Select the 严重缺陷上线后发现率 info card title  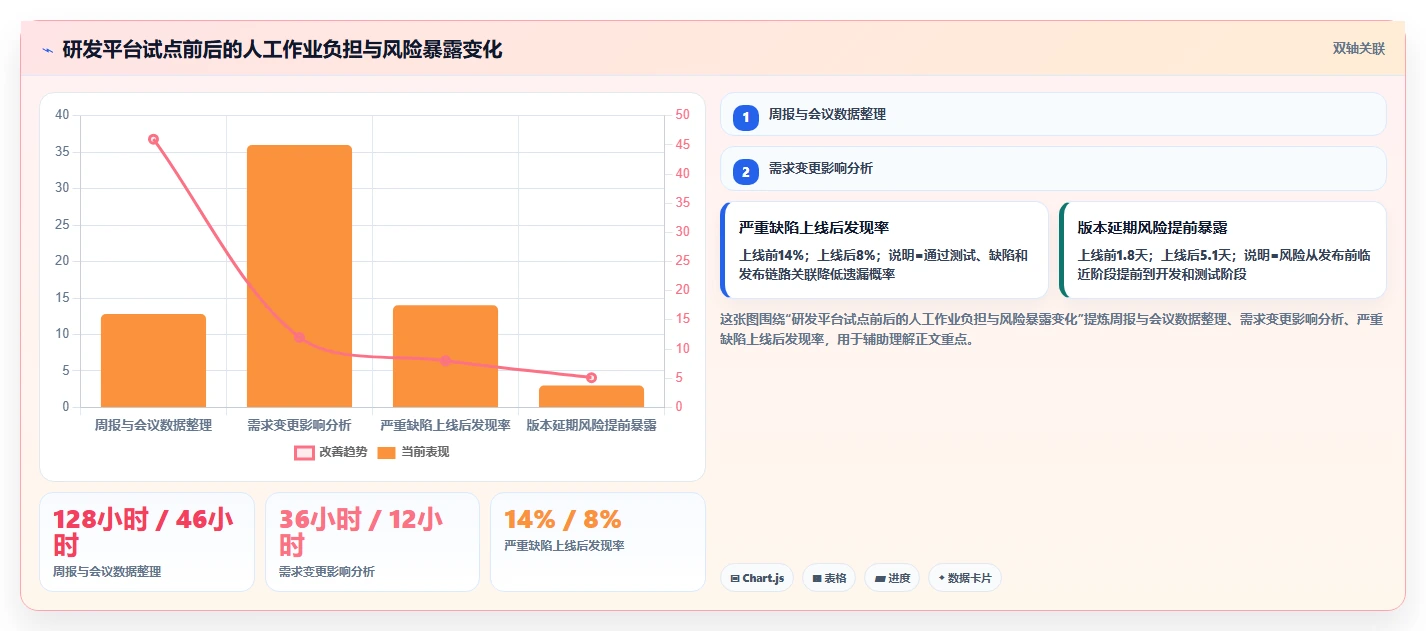[x=814, y=228]
